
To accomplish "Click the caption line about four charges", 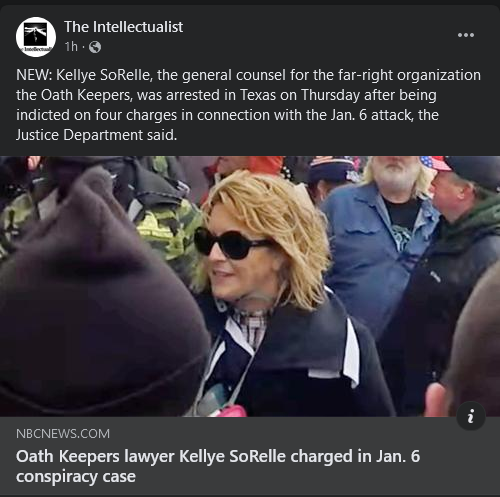I will click(227, 115).
